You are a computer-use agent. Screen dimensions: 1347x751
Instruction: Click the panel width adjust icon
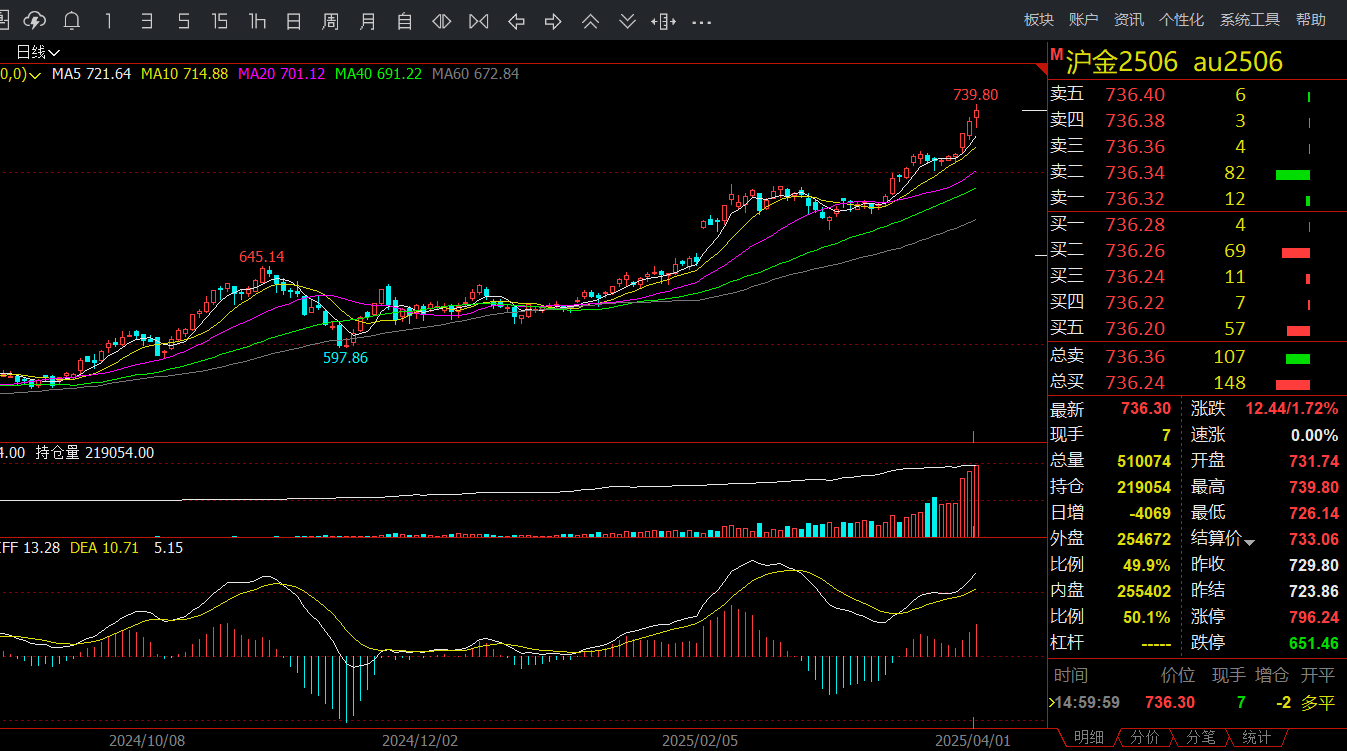(x=664, y=20)
